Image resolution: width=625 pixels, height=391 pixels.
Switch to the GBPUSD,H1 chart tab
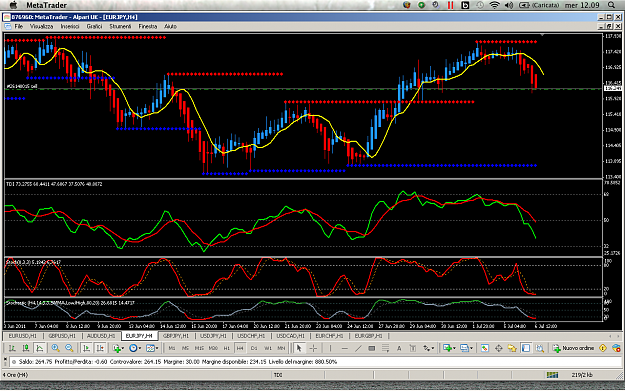[x=62, y=336]
